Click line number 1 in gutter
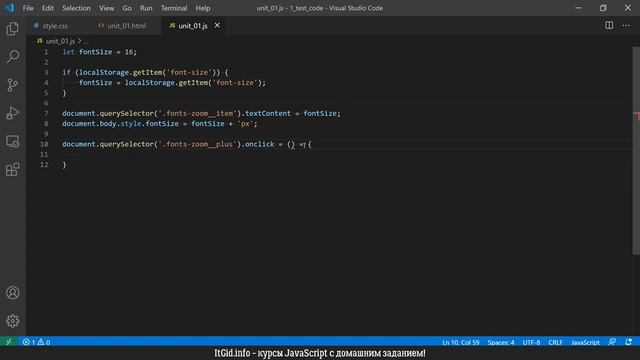Viewport: 640px width, 360px height. 46,52
